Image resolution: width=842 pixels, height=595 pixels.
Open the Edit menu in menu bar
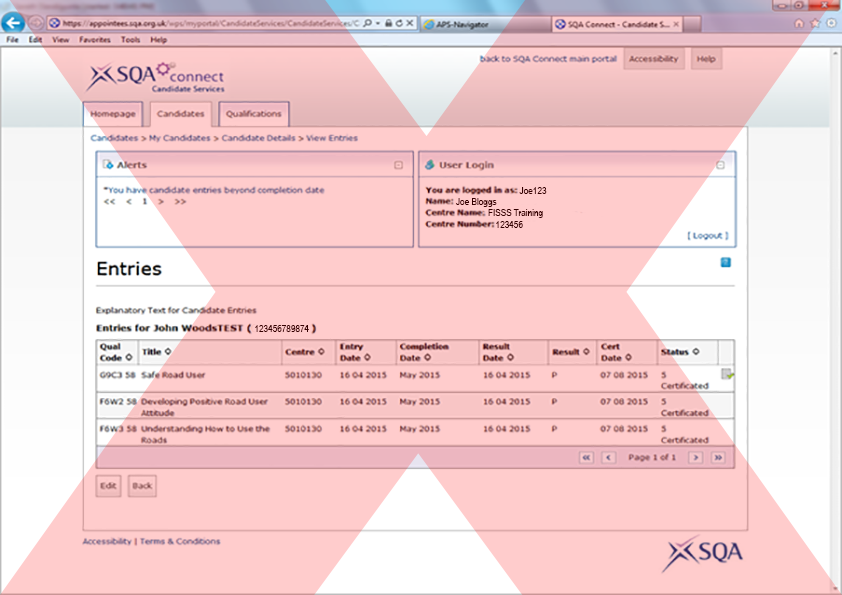tap(35, 40)
